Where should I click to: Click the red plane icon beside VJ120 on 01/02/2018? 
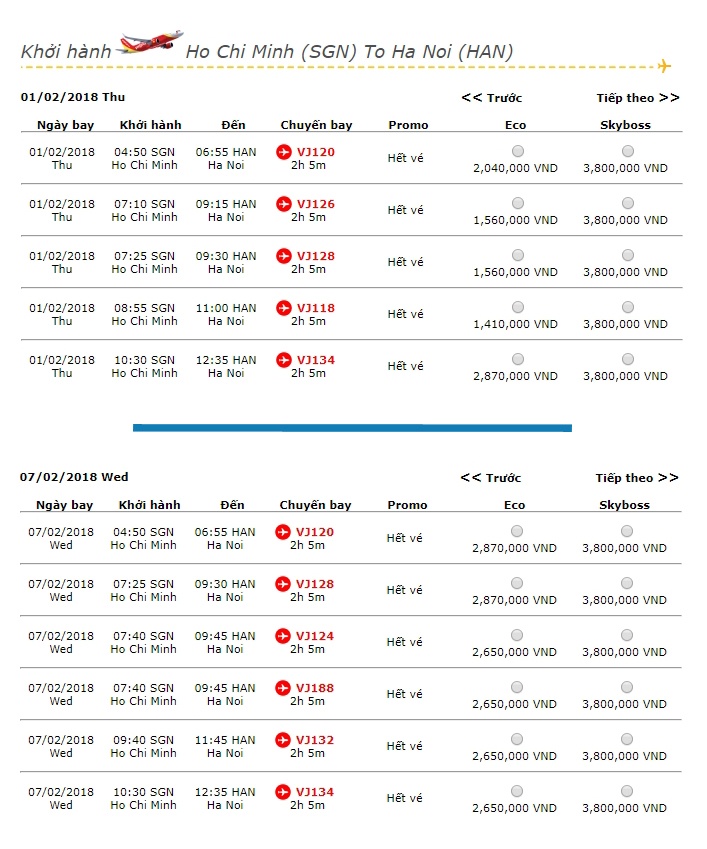pyautogui.click(x=284, y=152)
